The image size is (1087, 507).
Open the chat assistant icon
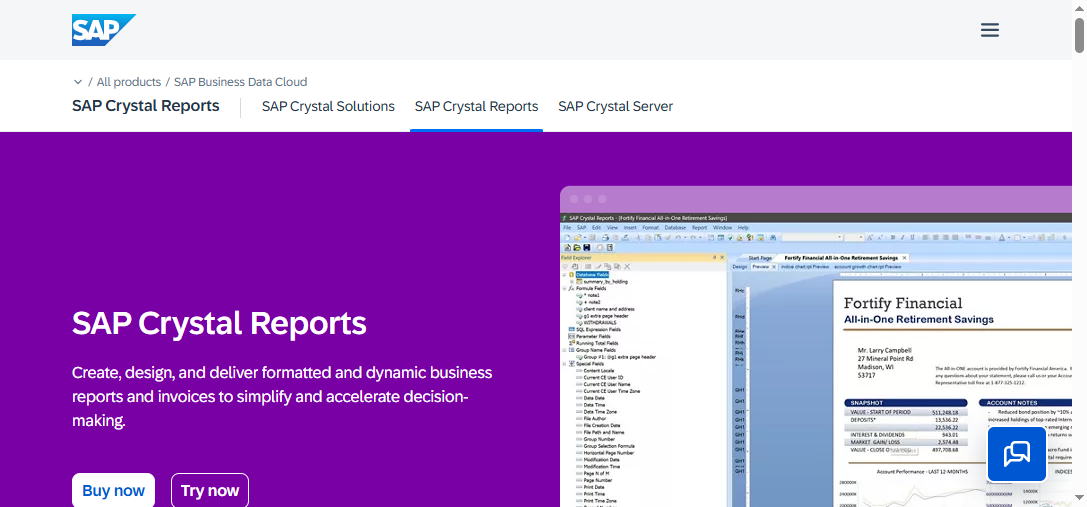pos(1017,454)
